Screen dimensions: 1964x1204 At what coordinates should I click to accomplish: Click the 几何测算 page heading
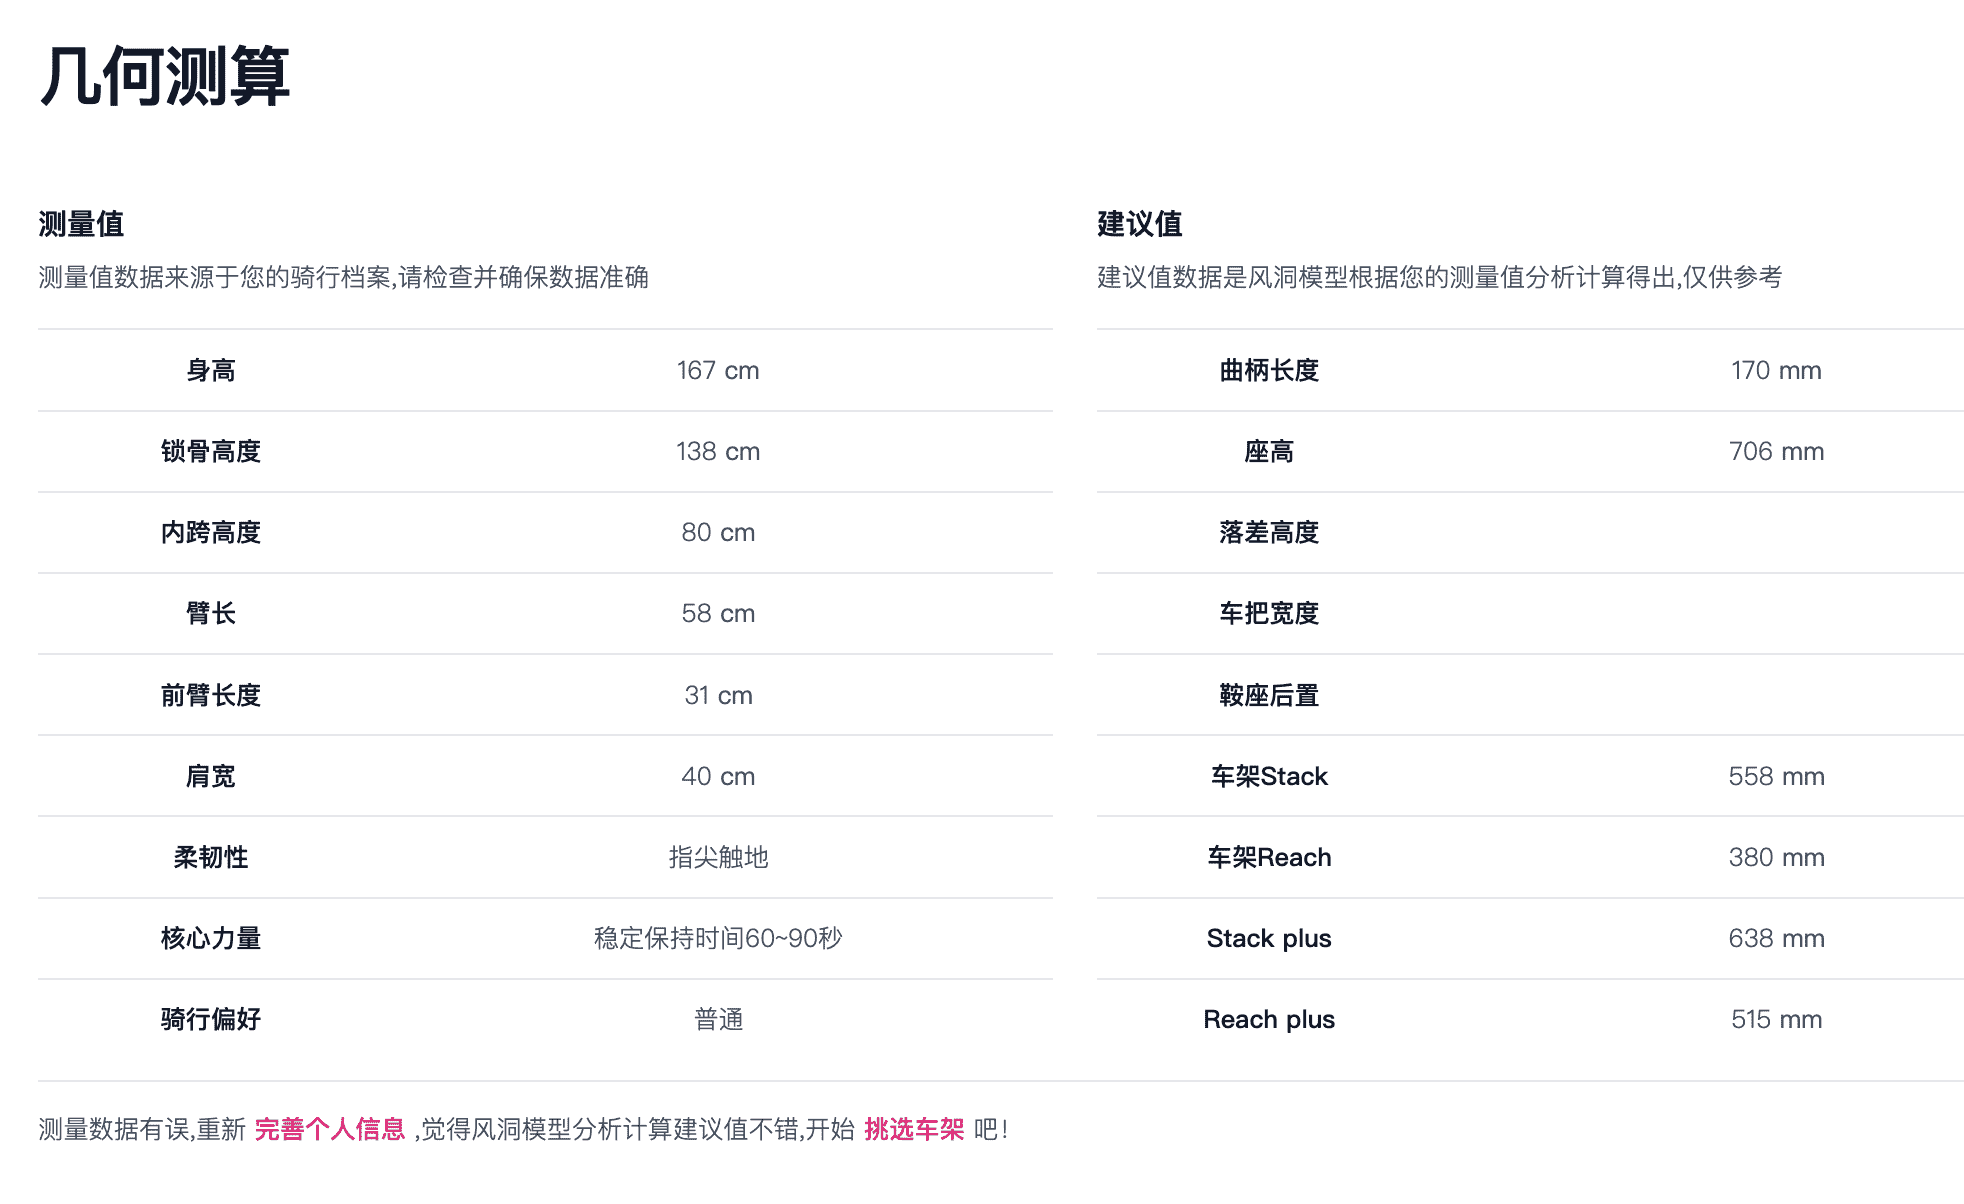click(x=165, y=77)
